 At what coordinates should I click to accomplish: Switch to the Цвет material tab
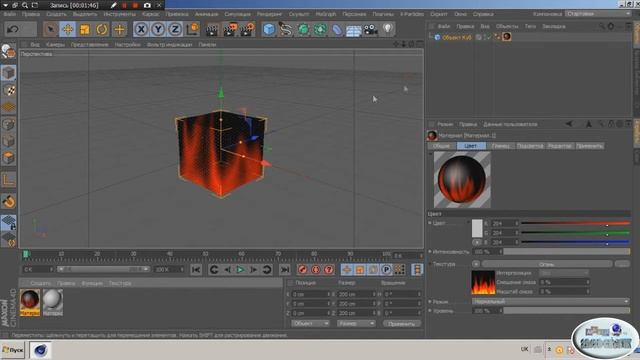click(x=471, y=146)
